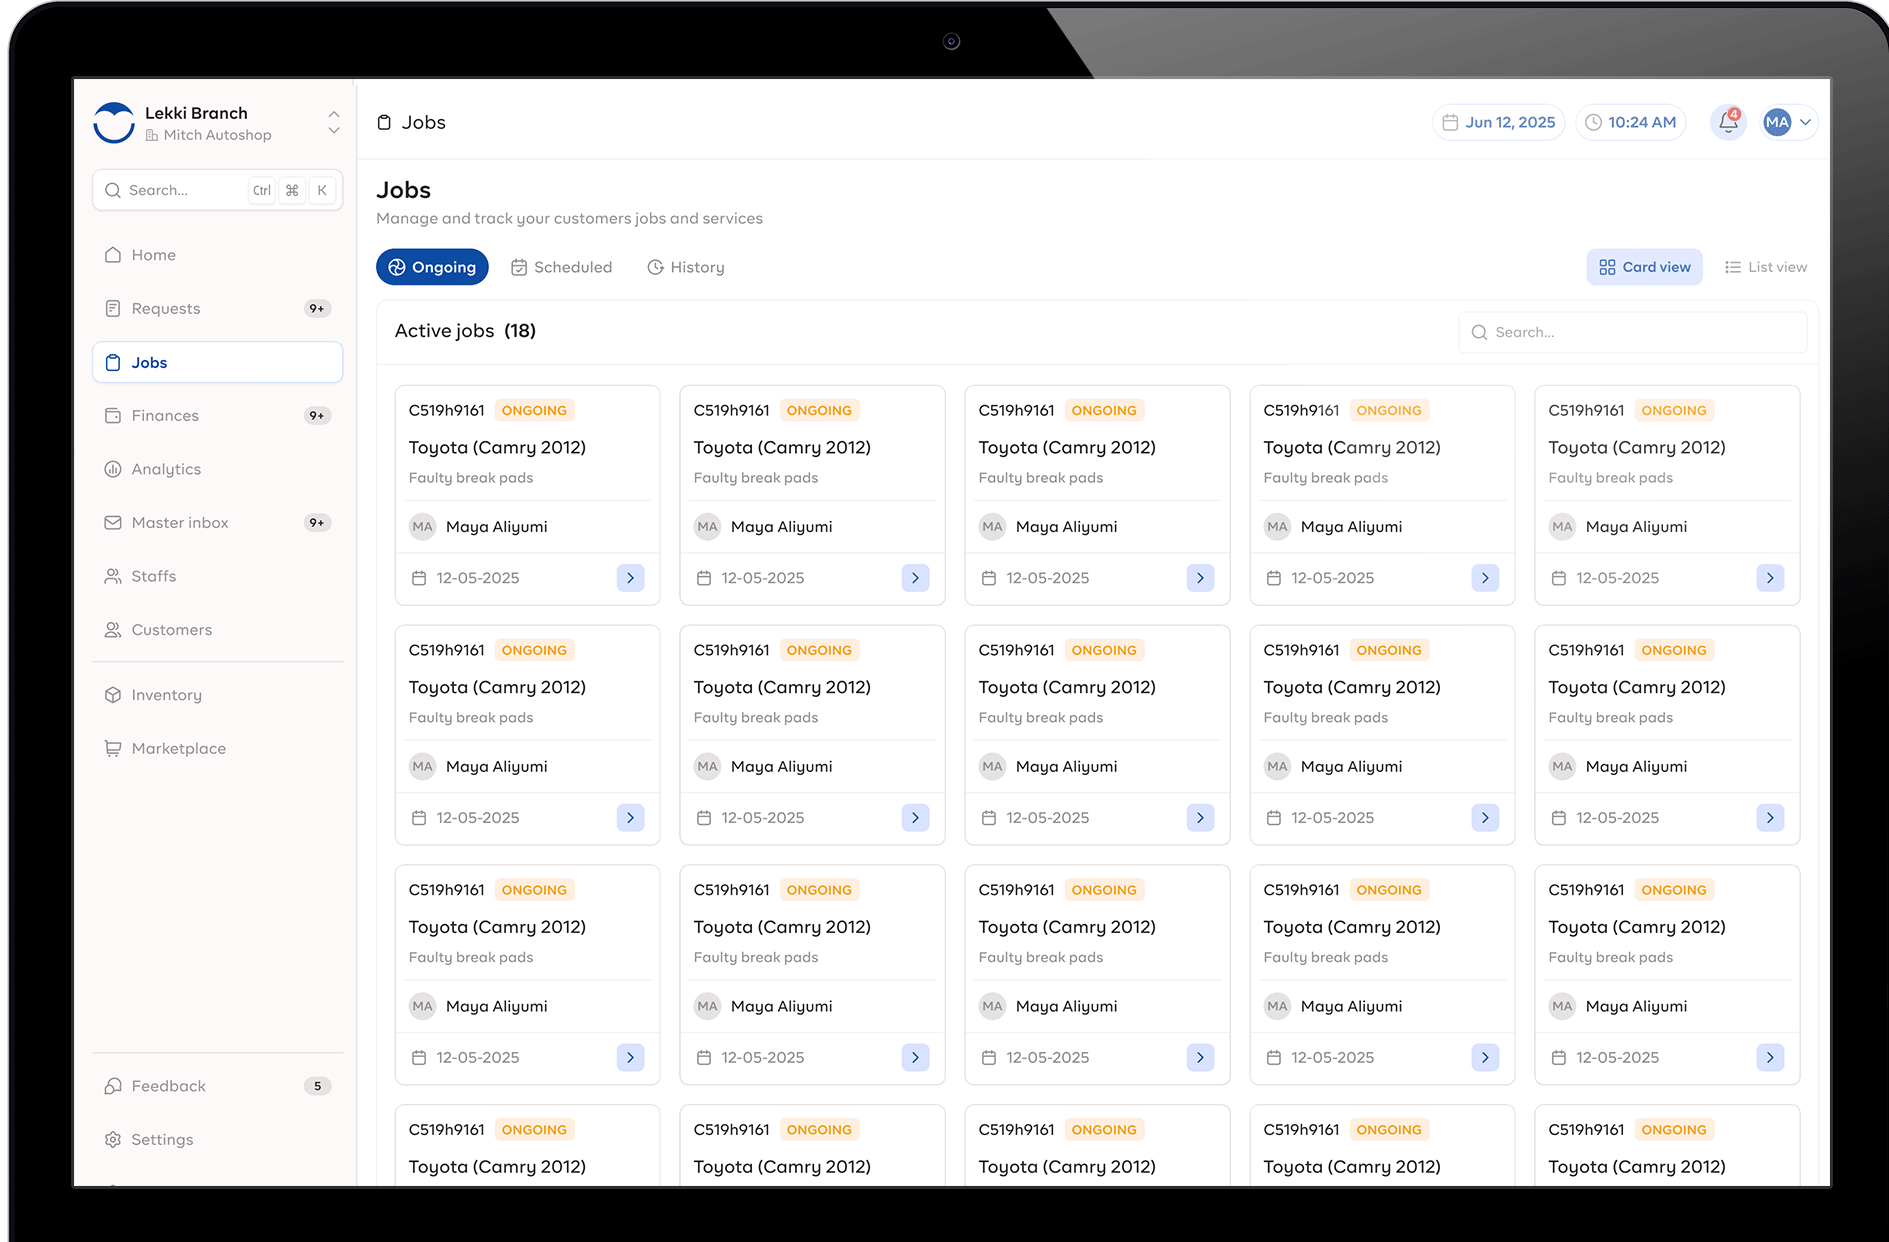Open the Inventory box icon
Screen dimensions: 1889x1242
[113, 695]
